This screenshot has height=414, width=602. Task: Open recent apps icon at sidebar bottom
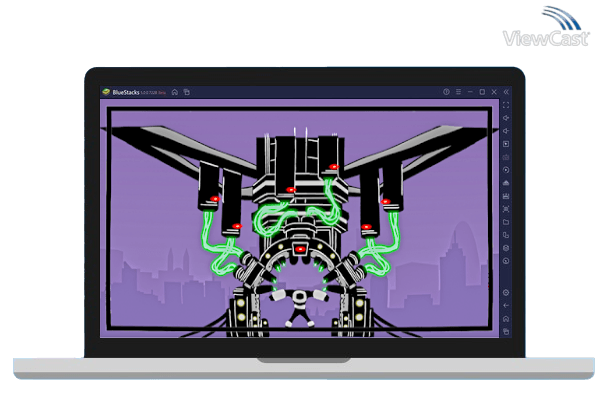506,331
